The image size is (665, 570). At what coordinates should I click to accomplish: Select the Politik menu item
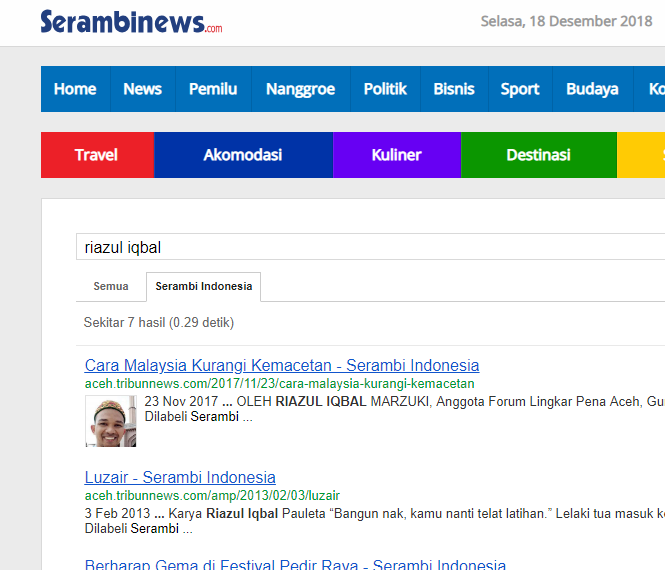click(x=385, y=89)
